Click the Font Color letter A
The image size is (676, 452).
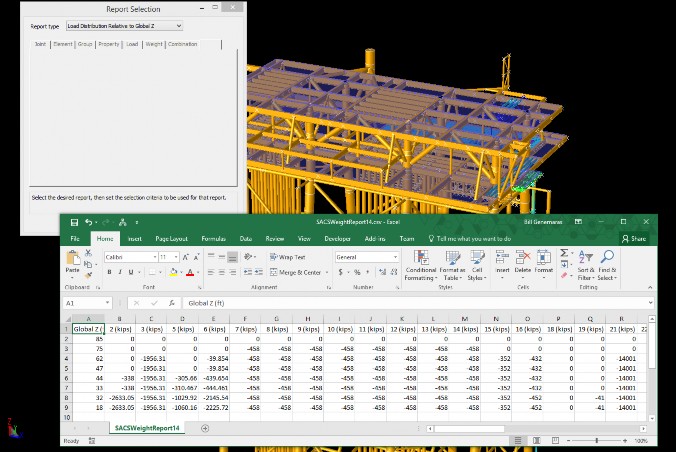[190, 272]
